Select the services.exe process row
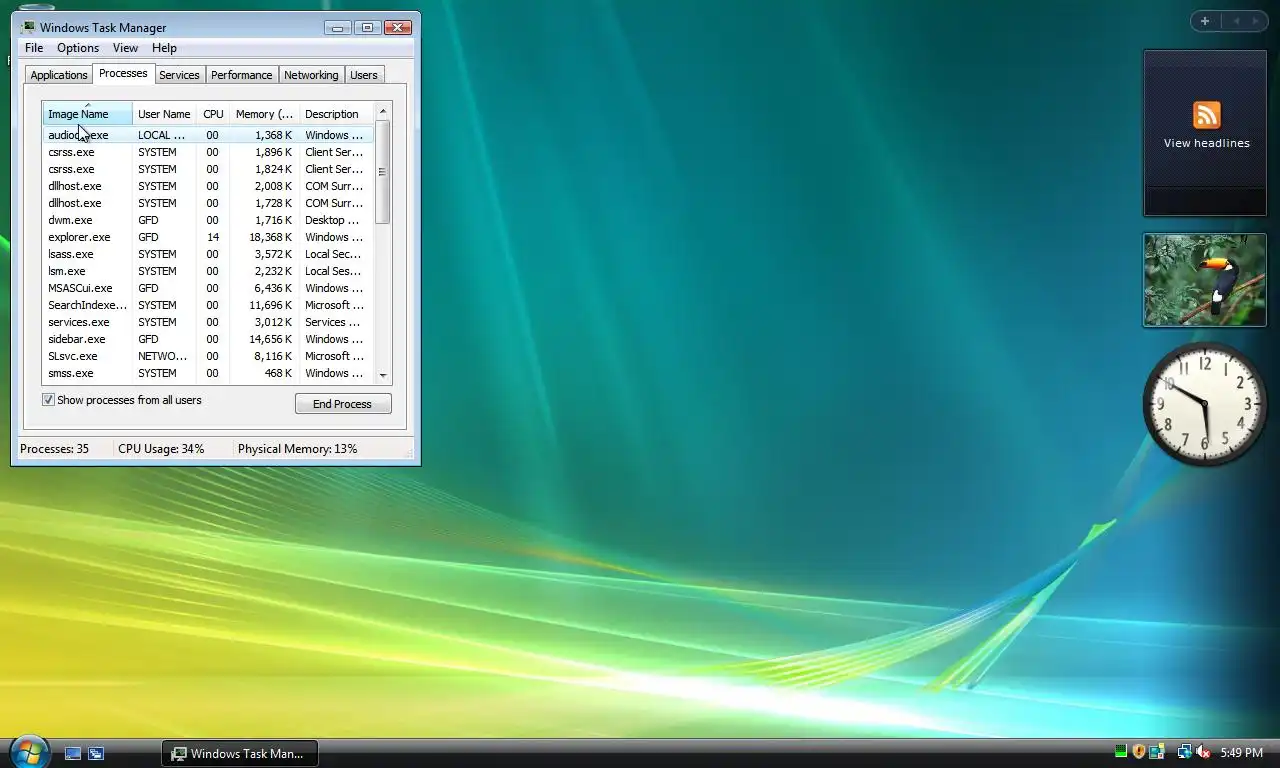 [x=208, y=322]
